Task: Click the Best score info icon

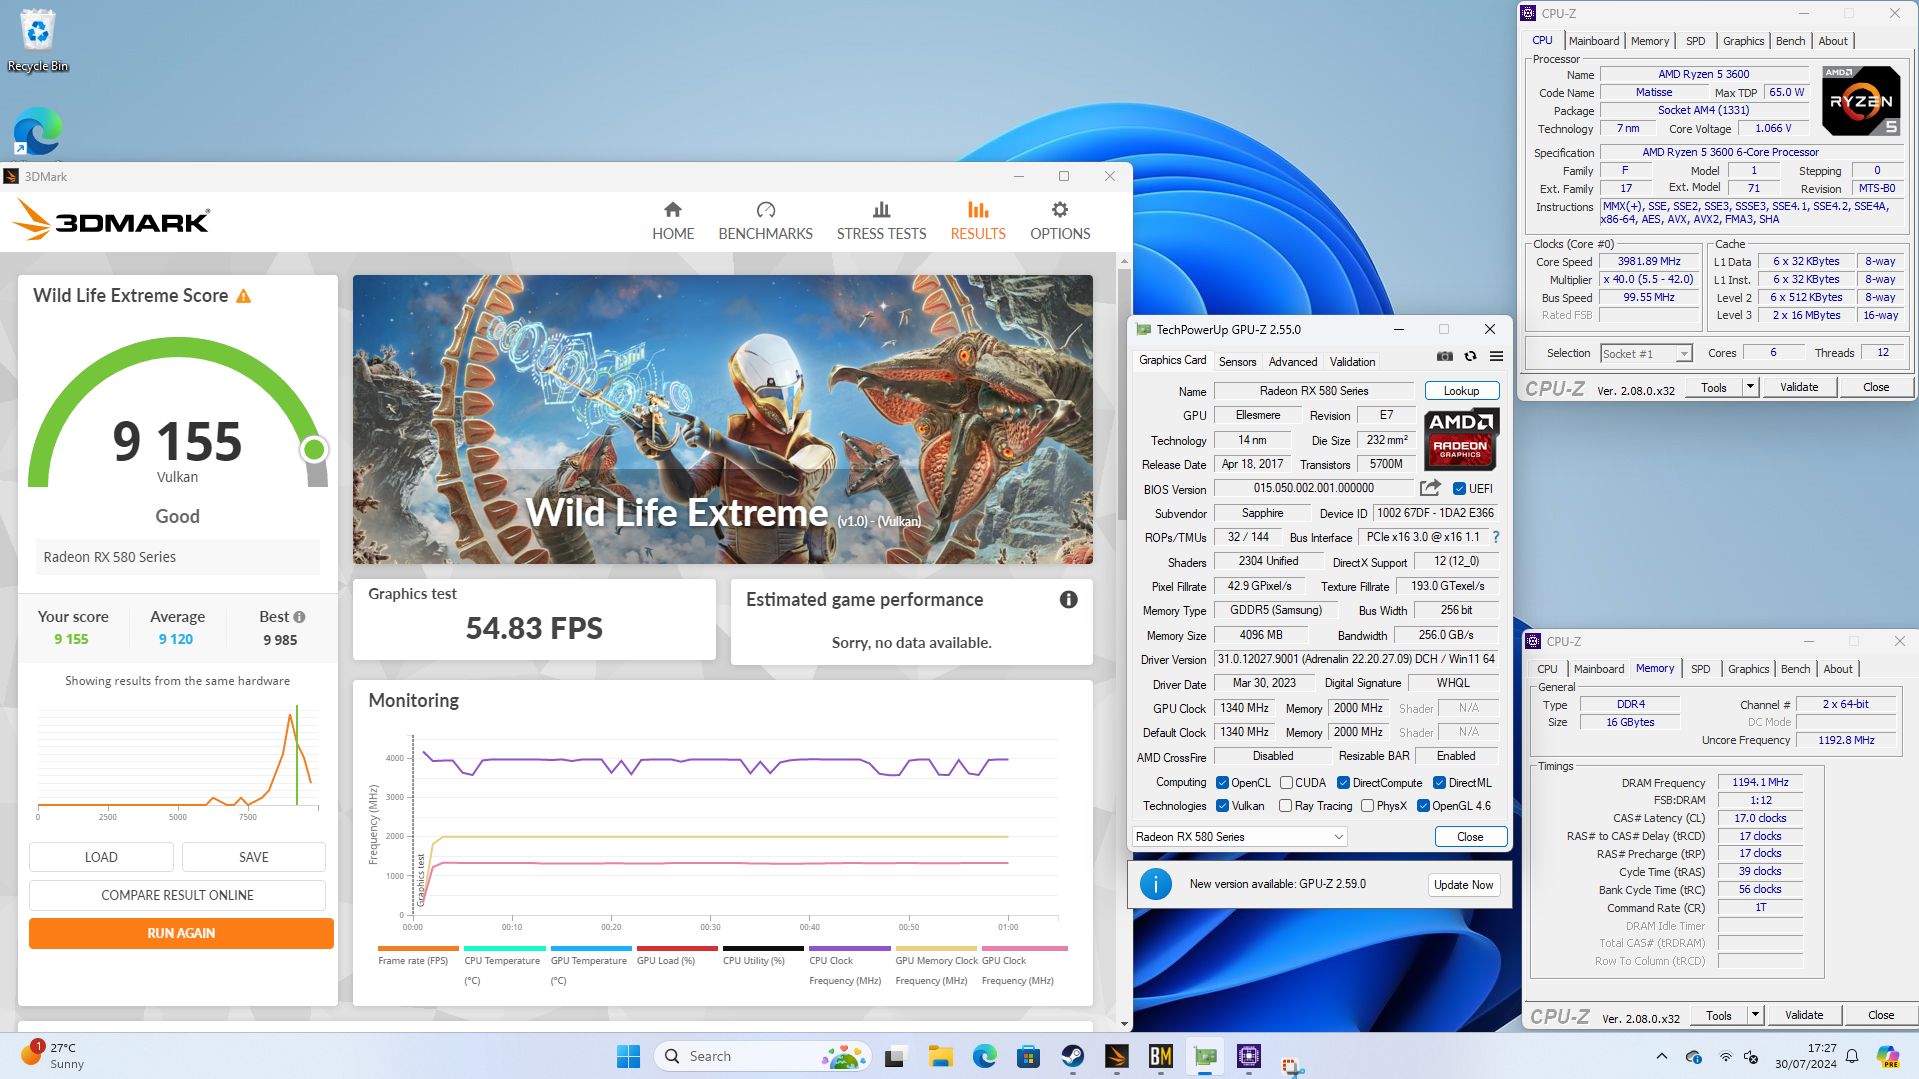Action: [299, 617]
